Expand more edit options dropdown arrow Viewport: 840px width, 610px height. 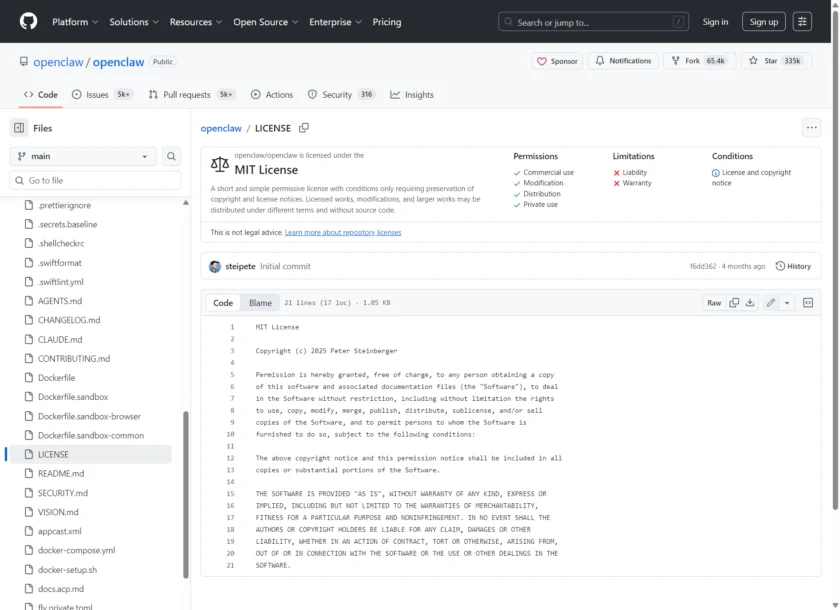[x=787, y=303]
